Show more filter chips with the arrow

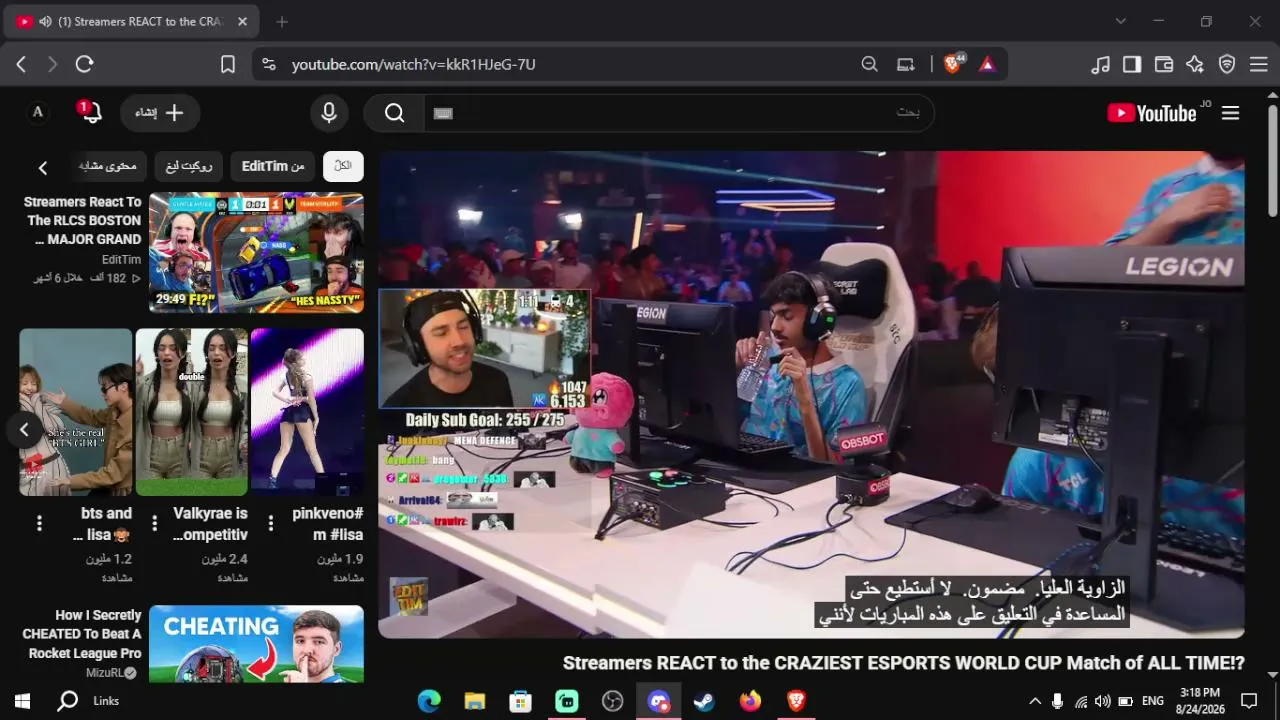[x=43, y=168]
